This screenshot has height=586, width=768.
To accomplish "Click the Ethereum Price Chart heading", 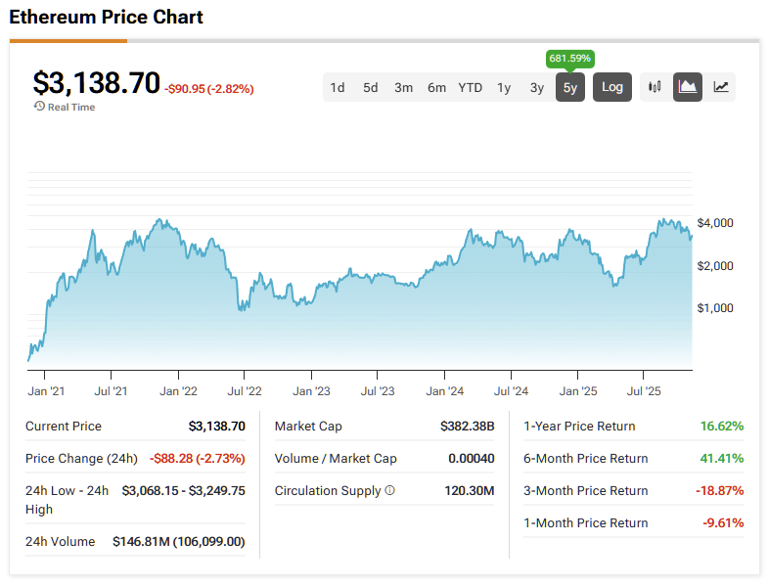I will (x=106, y=17).
